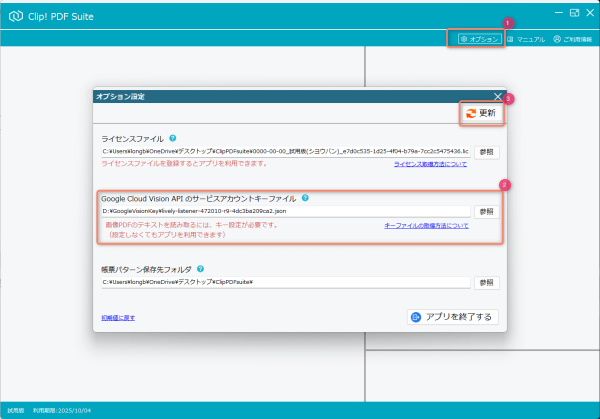Click help icon beside Google Cloud Vision API label
600x419 pixels.
(305, 198)
